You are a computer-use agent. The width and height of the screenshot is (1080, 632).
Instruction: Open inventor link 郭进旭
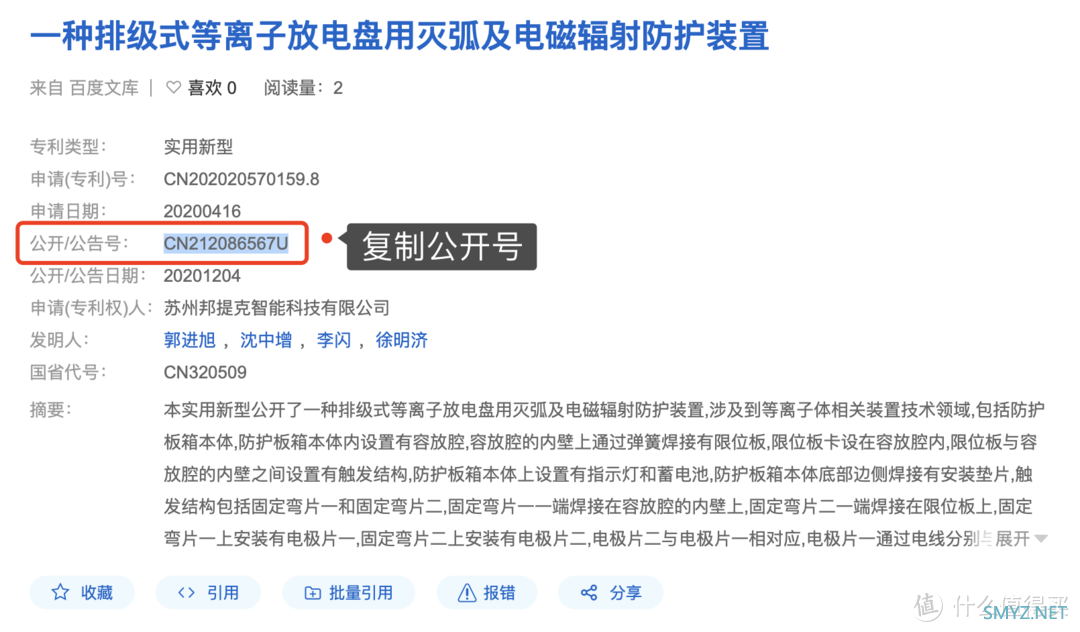tap(189, 340)
